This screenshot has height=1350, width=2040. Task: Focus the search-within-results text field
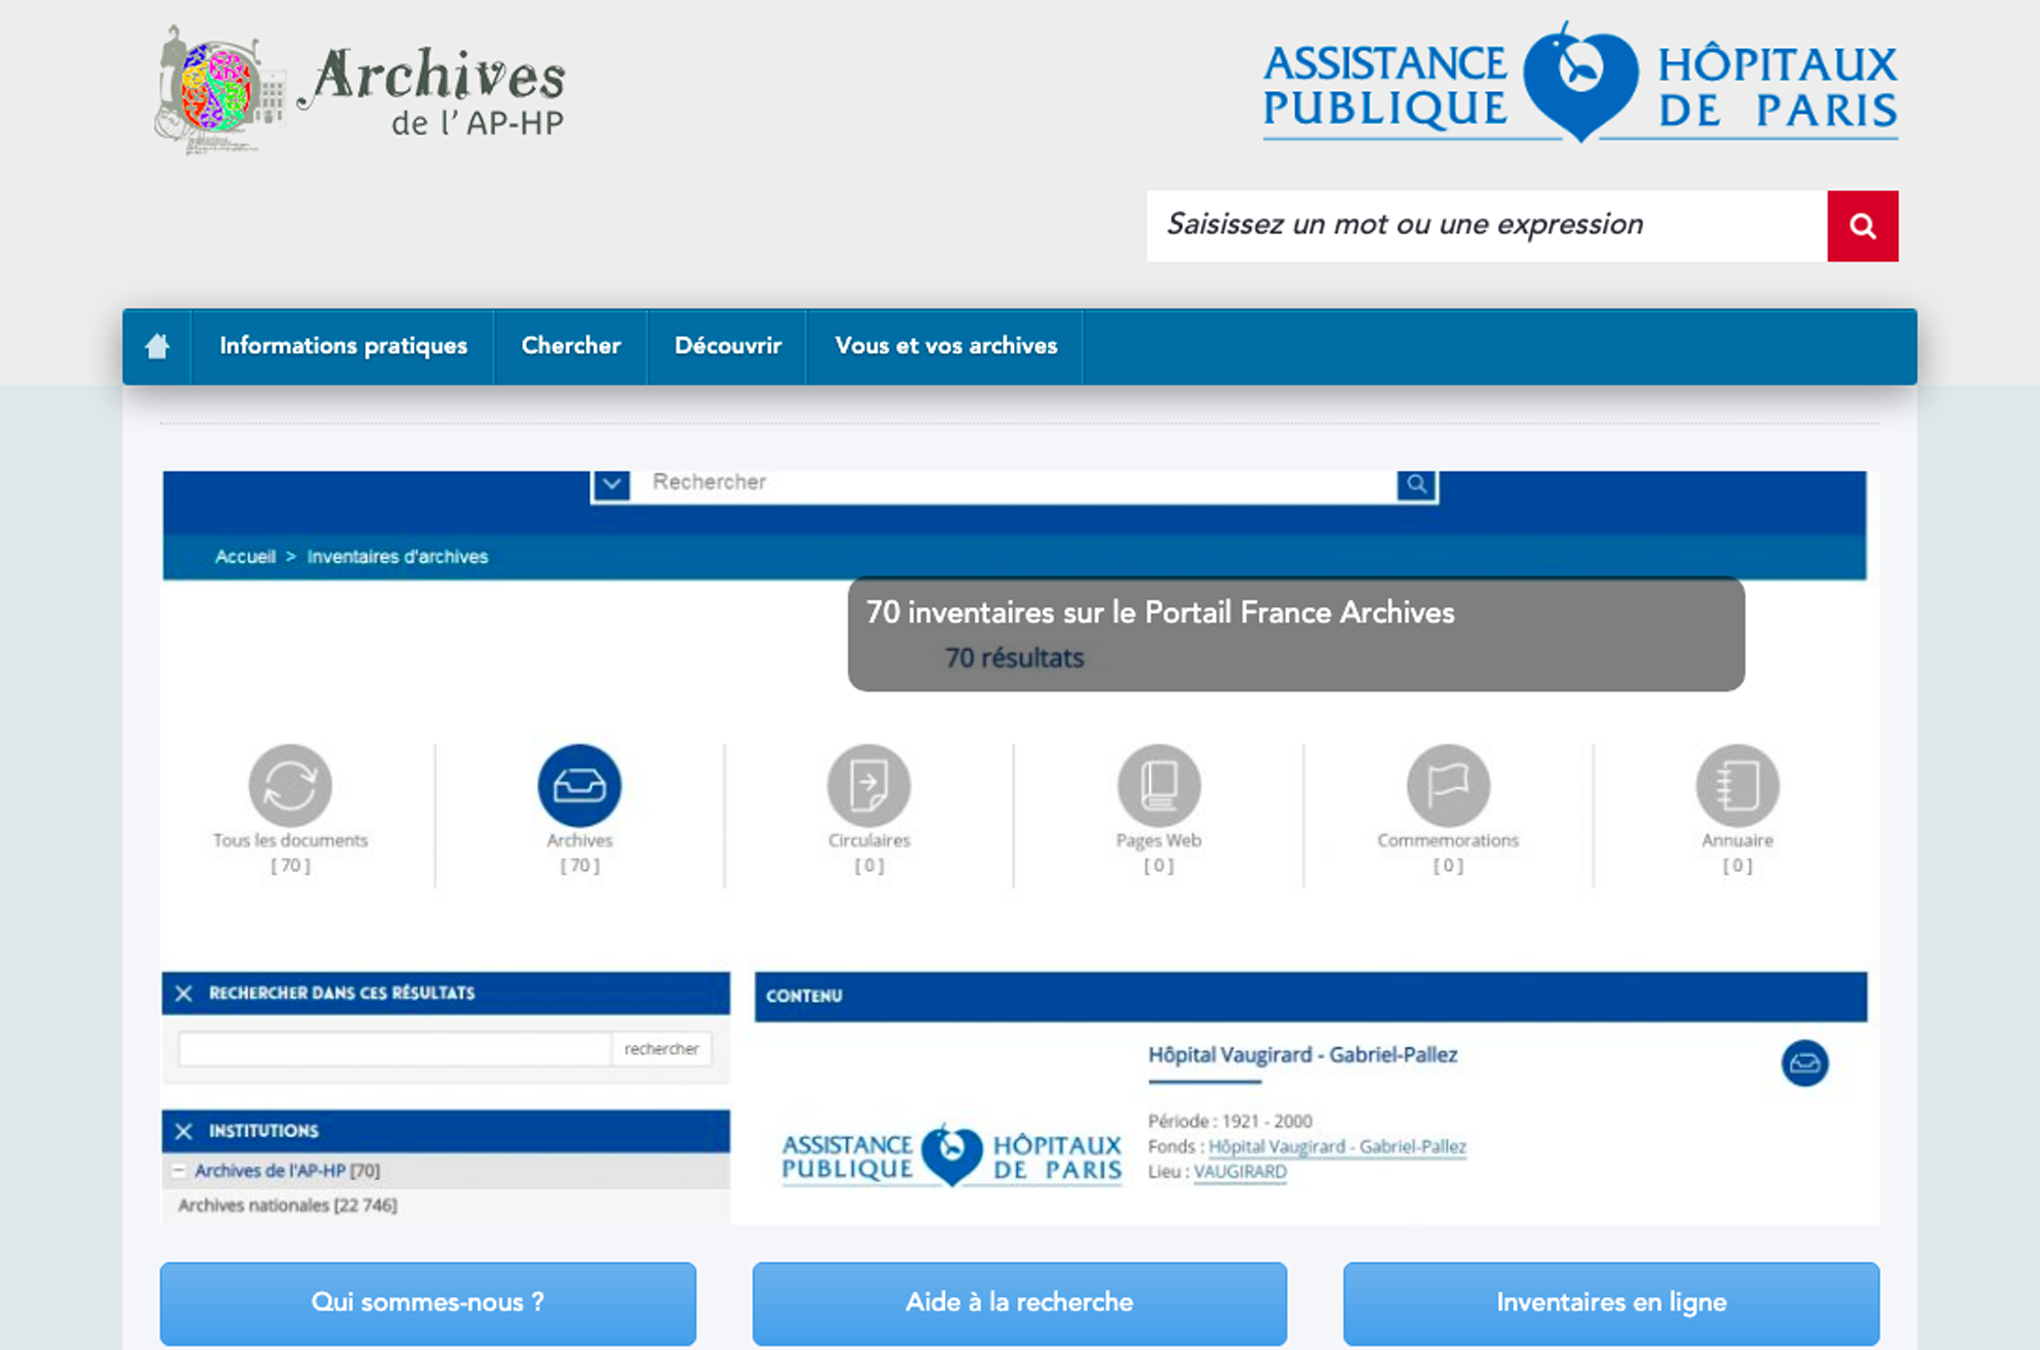[x=395, y=1049]
